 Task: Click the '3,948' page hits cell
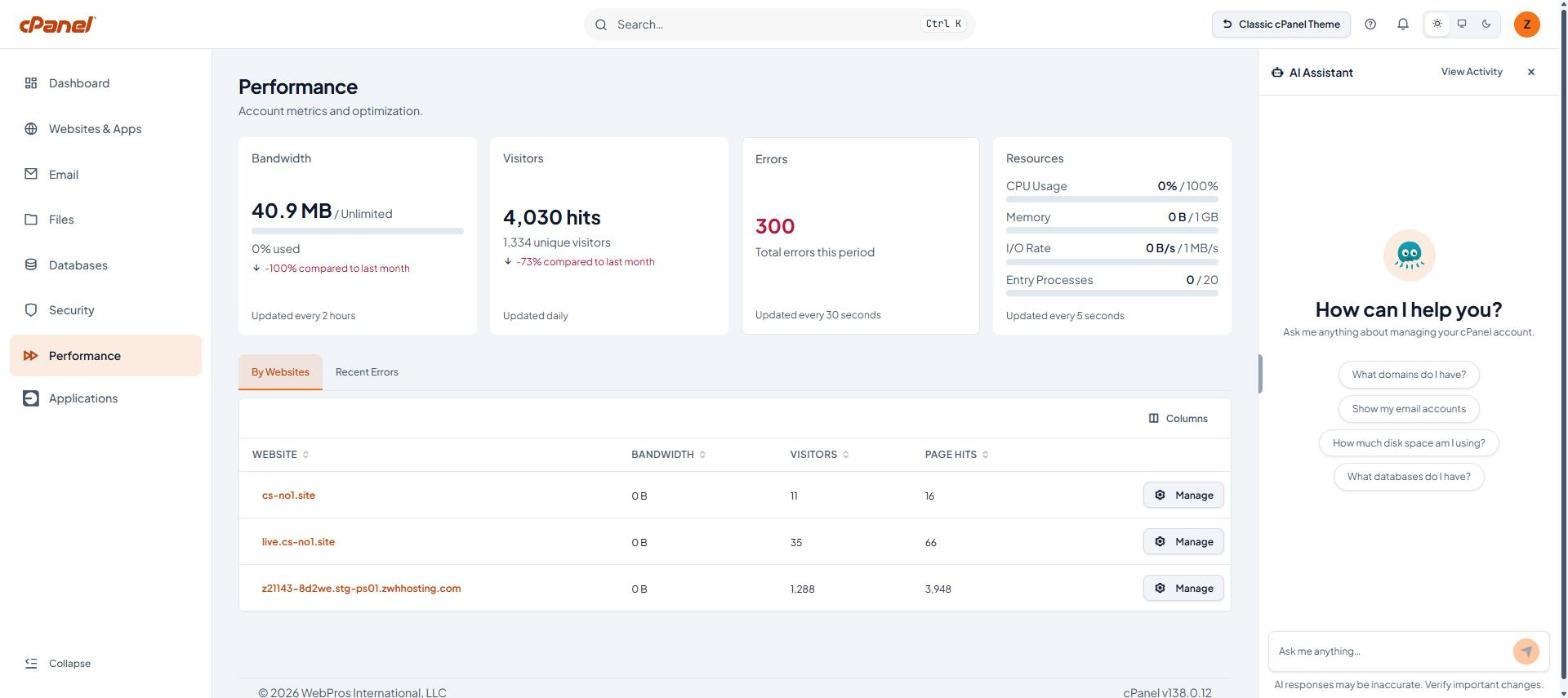click(938, 589)
